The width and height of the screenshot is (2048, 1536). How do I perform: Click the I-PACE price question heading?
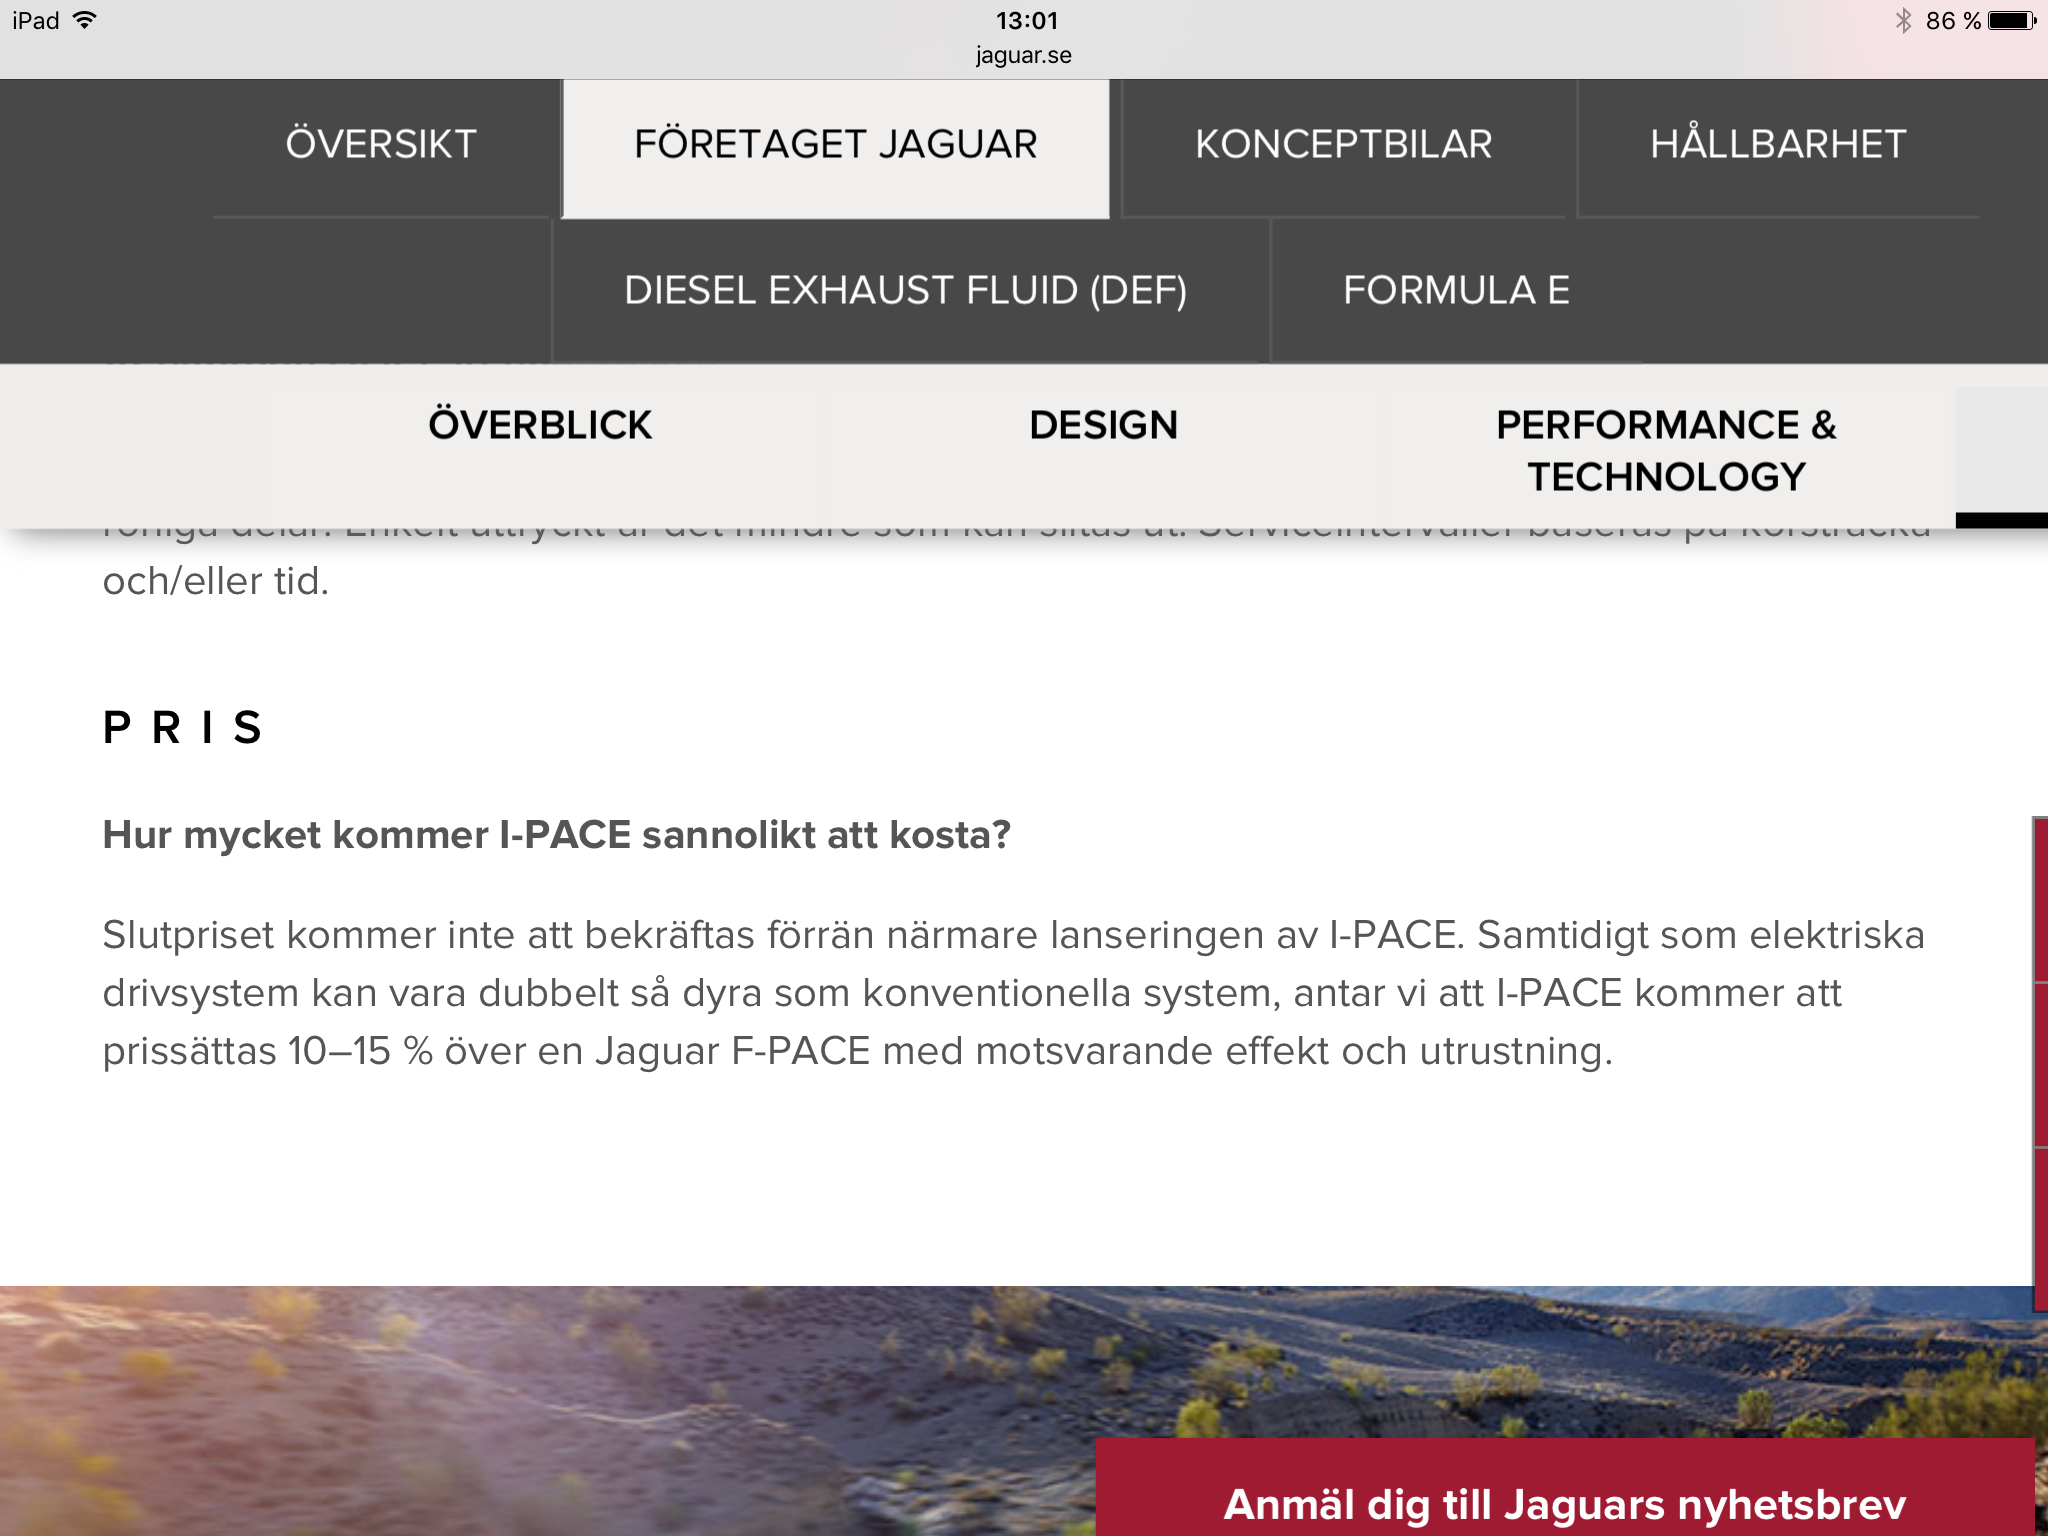556,835
